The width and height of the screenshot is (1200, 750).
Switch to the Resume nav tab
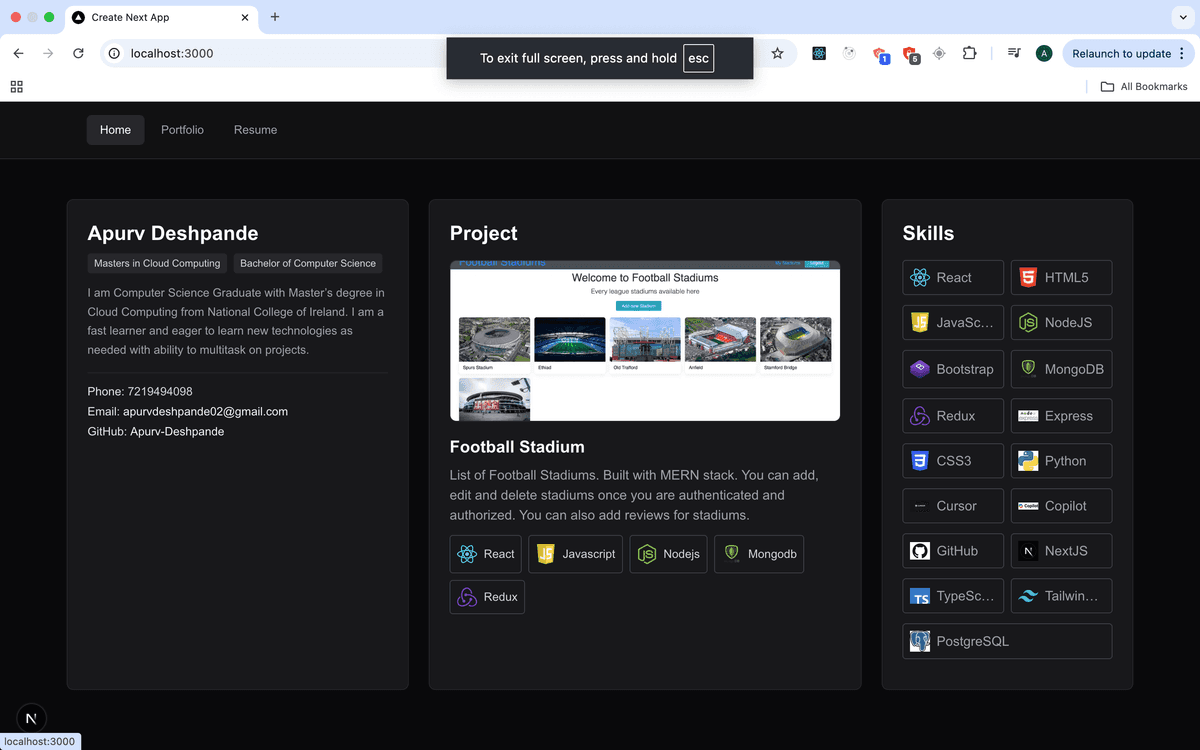click(x=256, y=130)
